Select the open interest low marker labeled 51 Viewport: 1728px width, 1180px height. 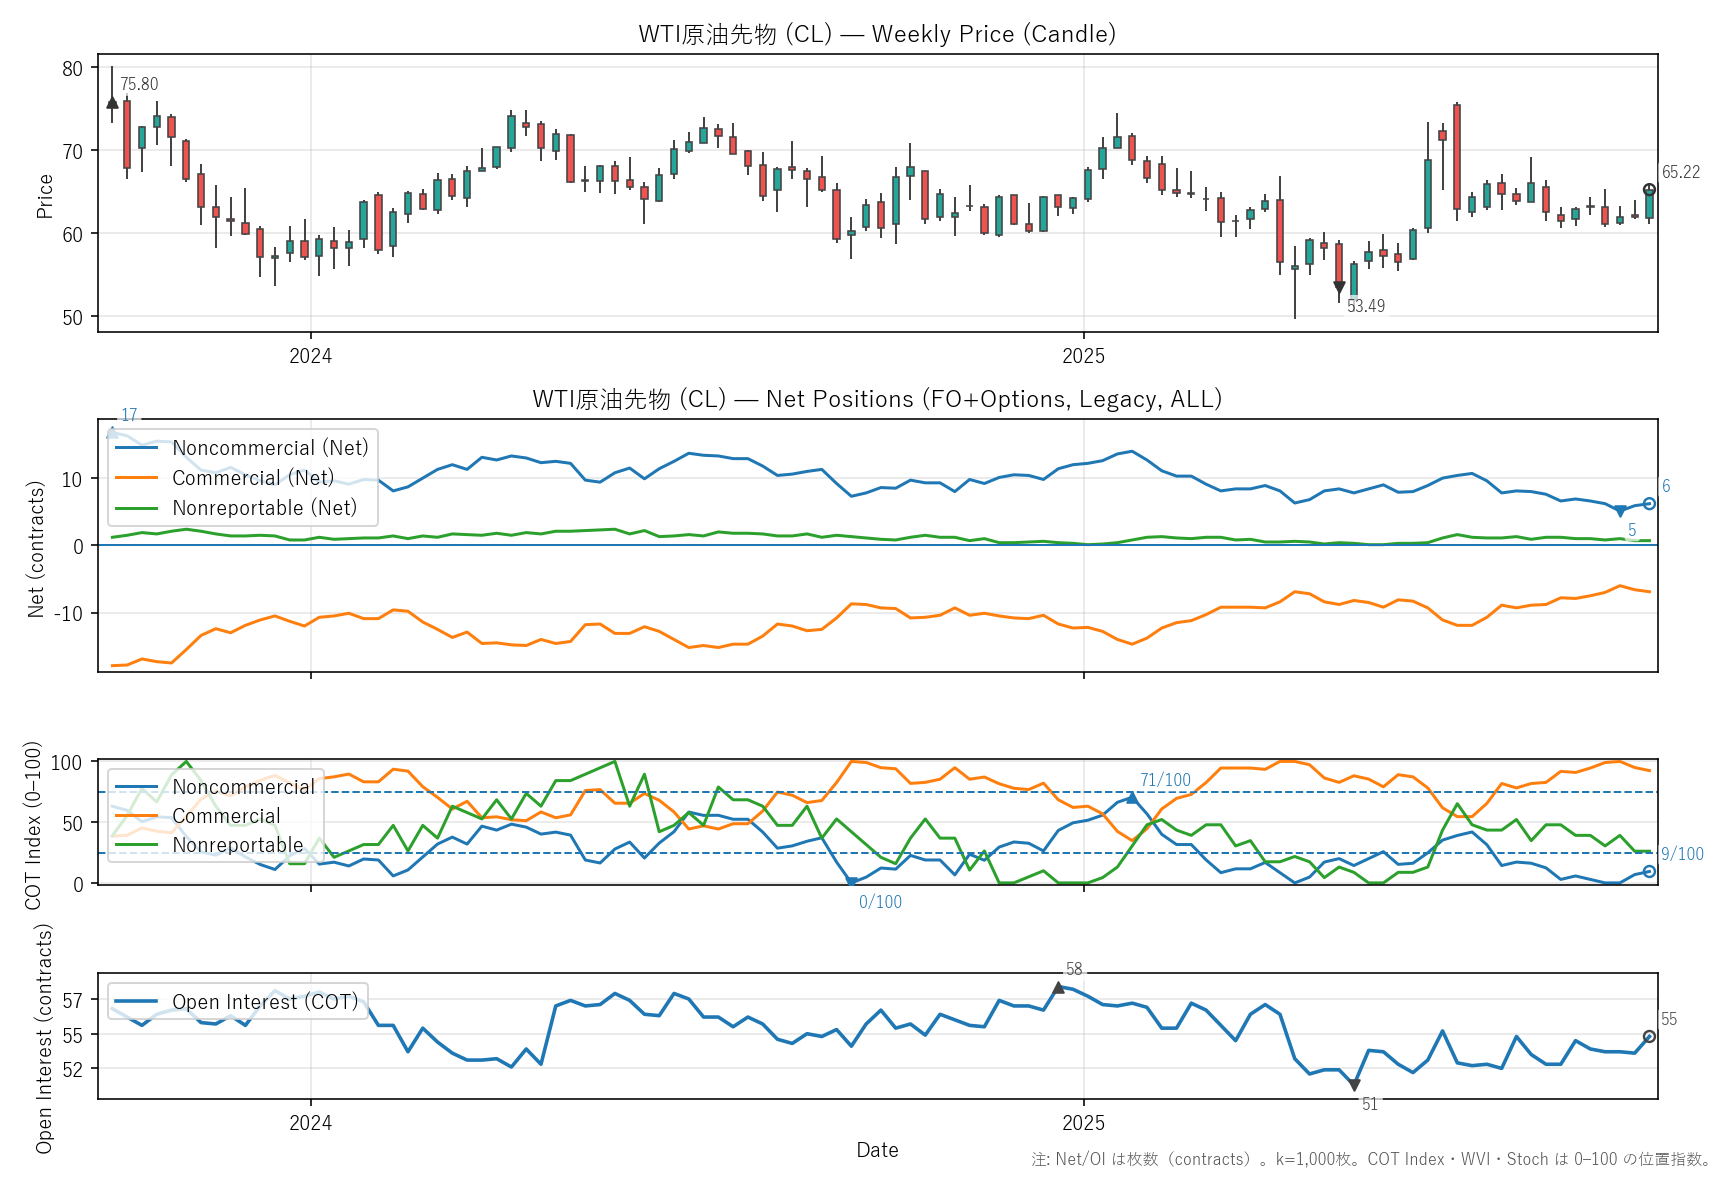[1354, 1085]
